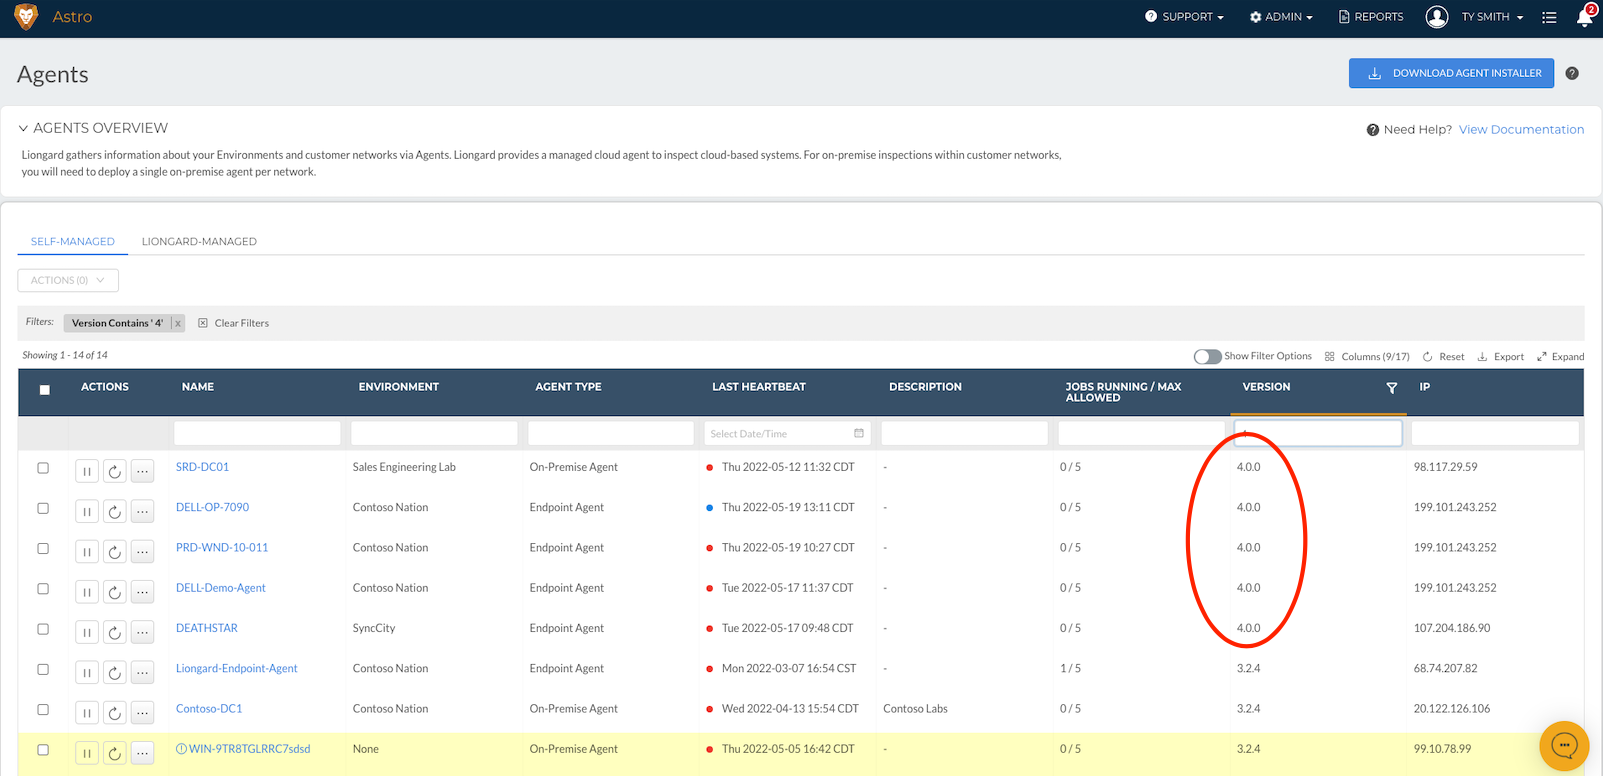Open the Select Date/Time picker field
The image size is (1603, 776).
click(787, 433)
